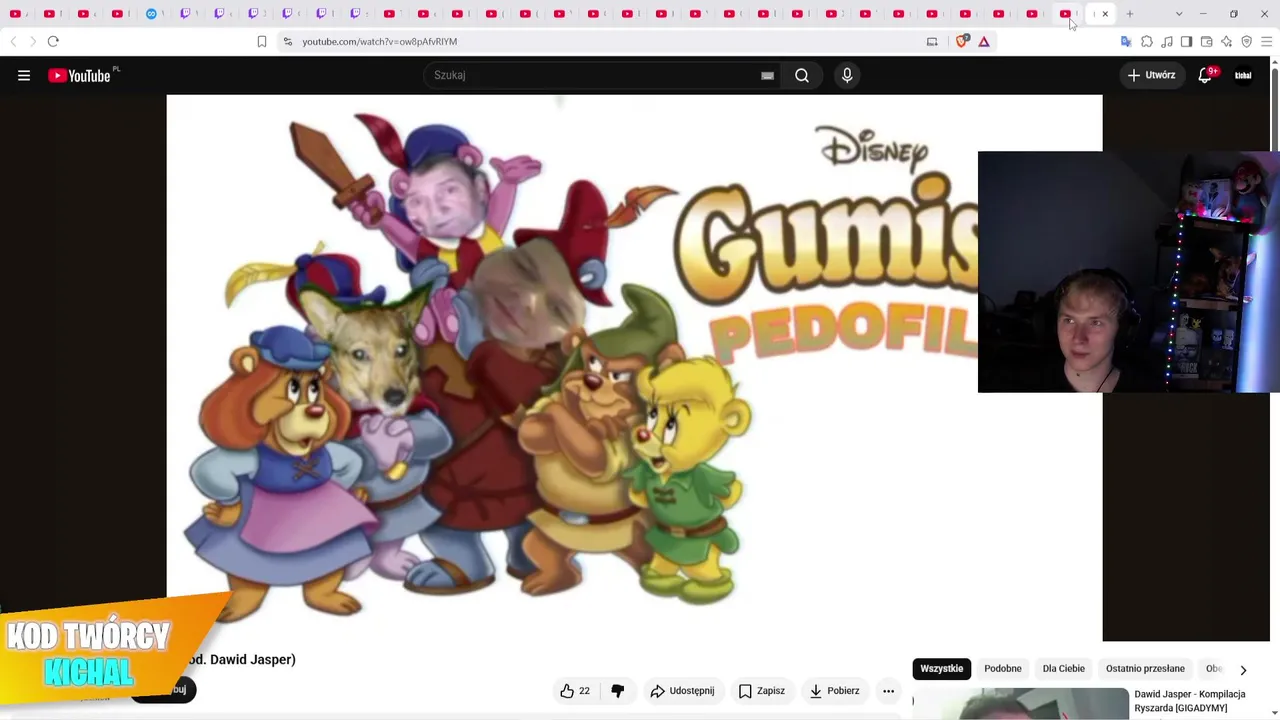
Task: Download video with Pobierz button
Action: click(835, 691)
